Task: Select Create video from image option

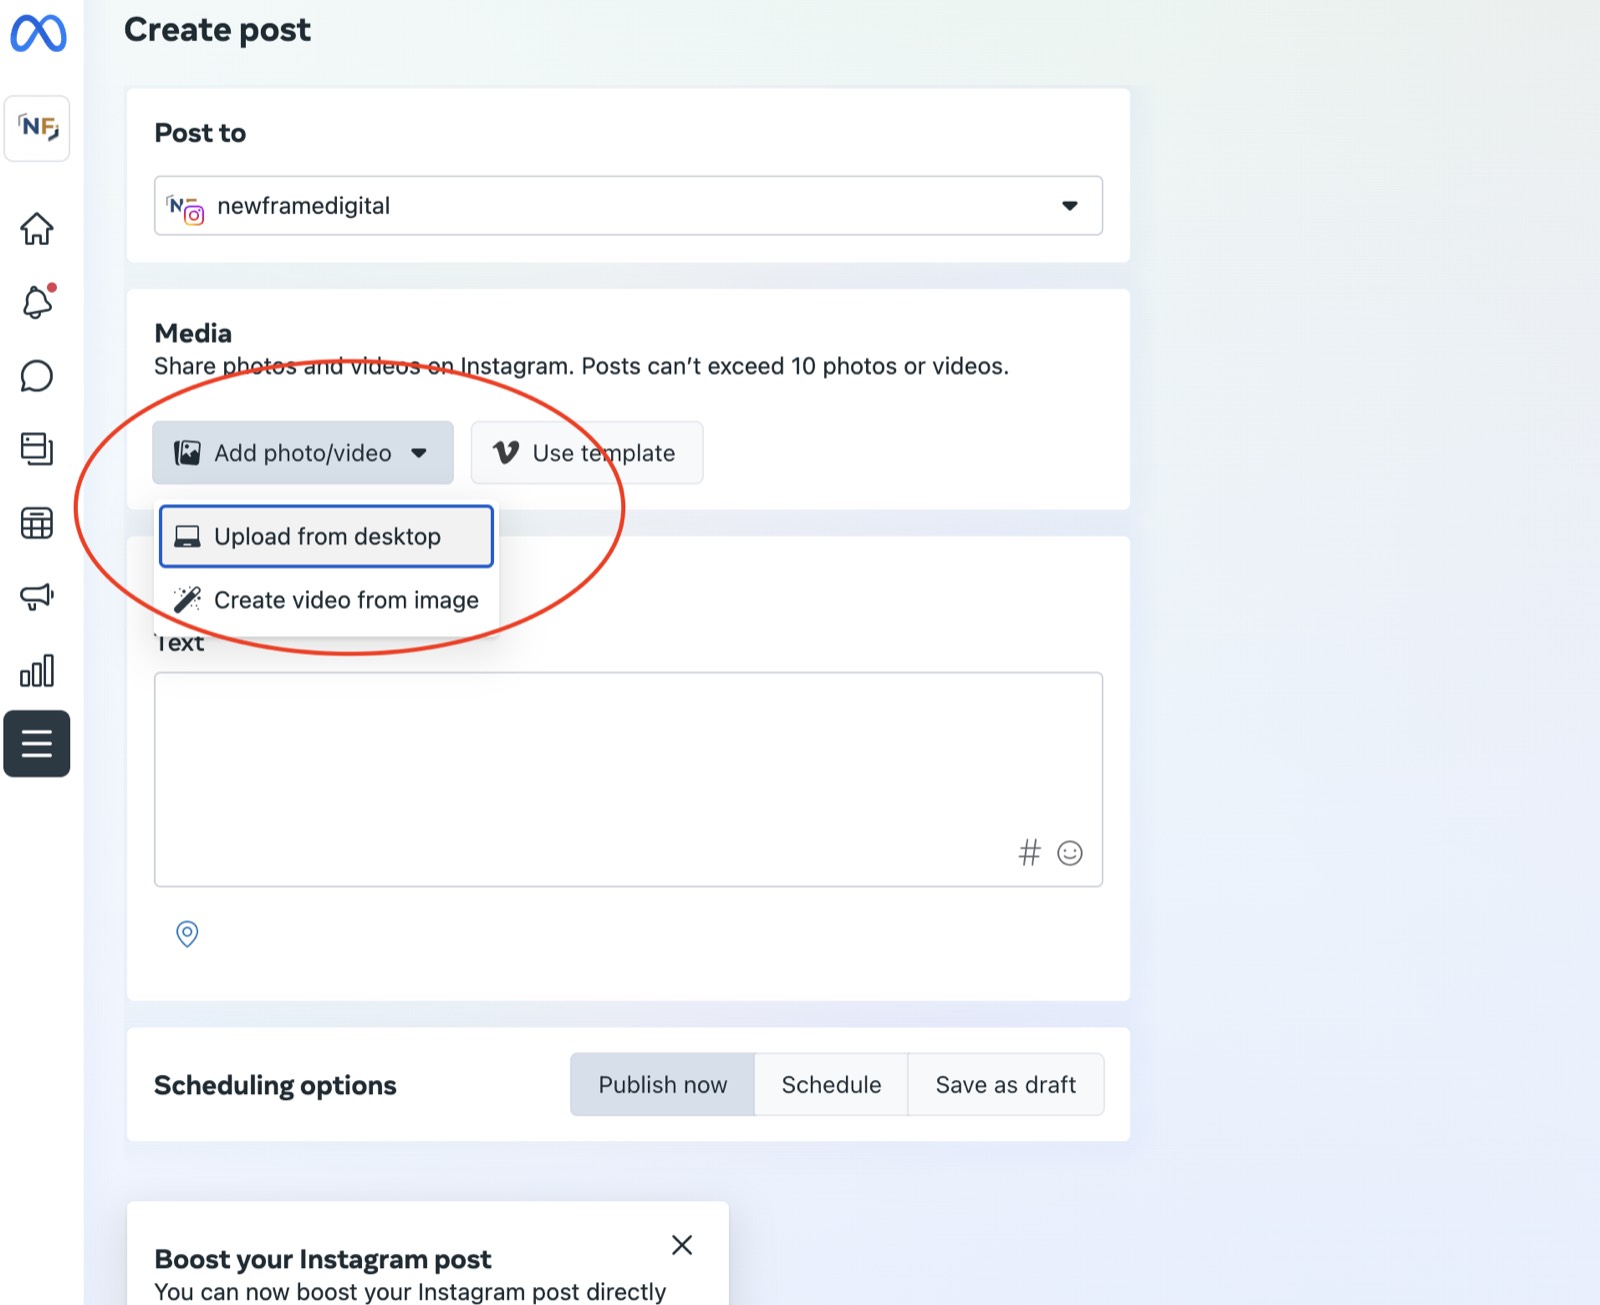Action: (326, 600)
